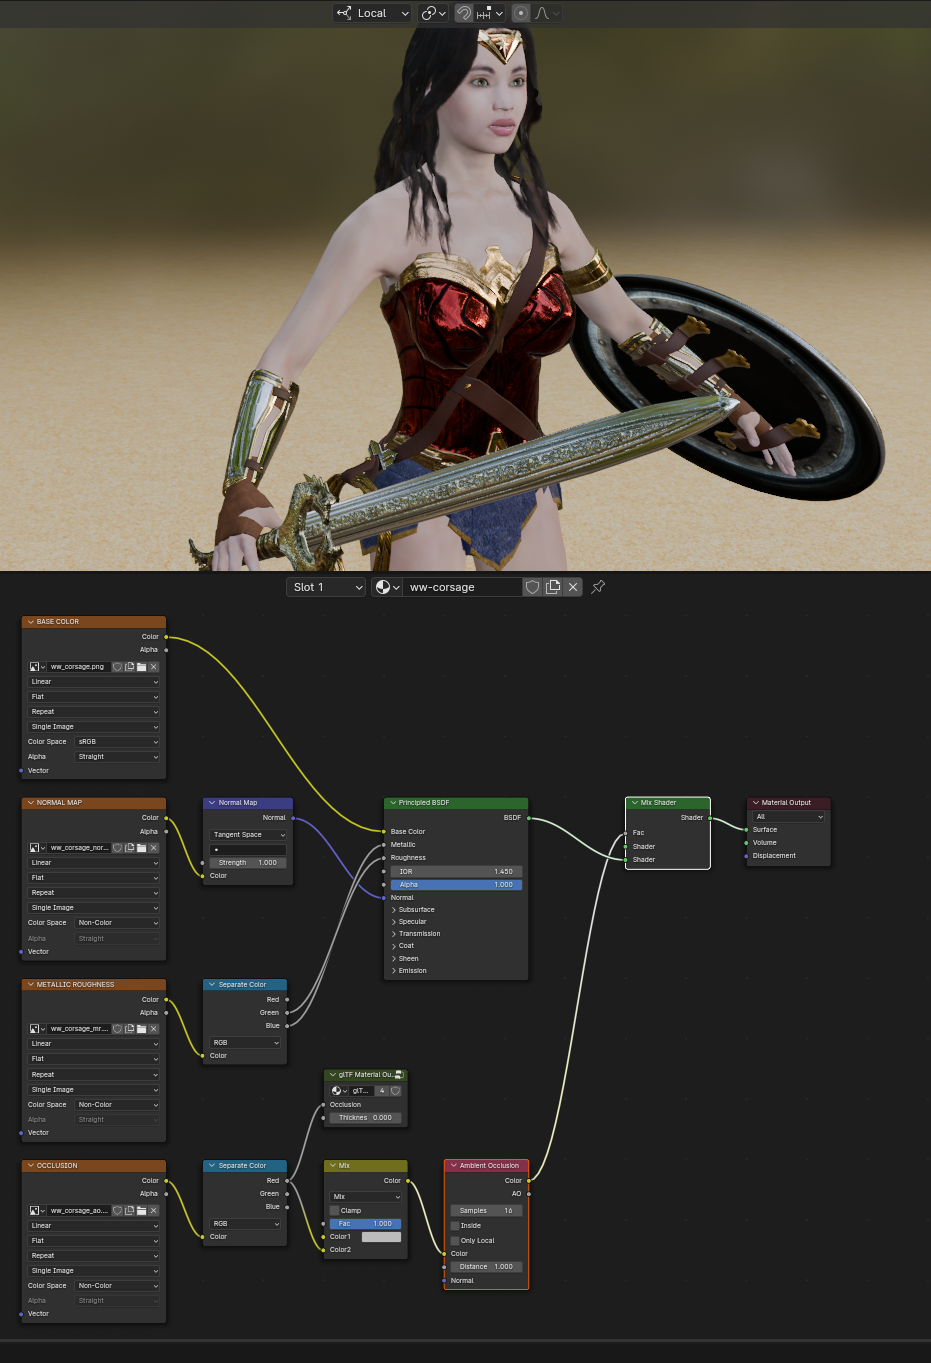The width and height of the screenshot is (931, 1363).
Task: Open the material browse sphere icon
Action: tap(386, 587)
